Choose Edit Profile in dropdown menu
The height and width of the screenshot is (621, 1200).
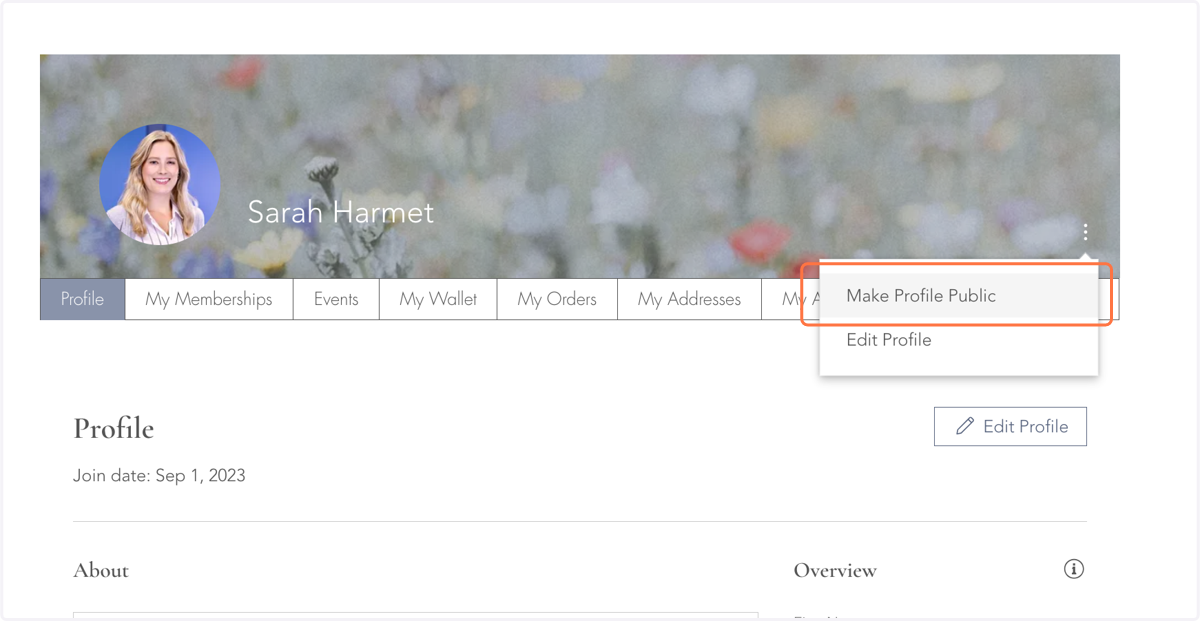point(958,340)
